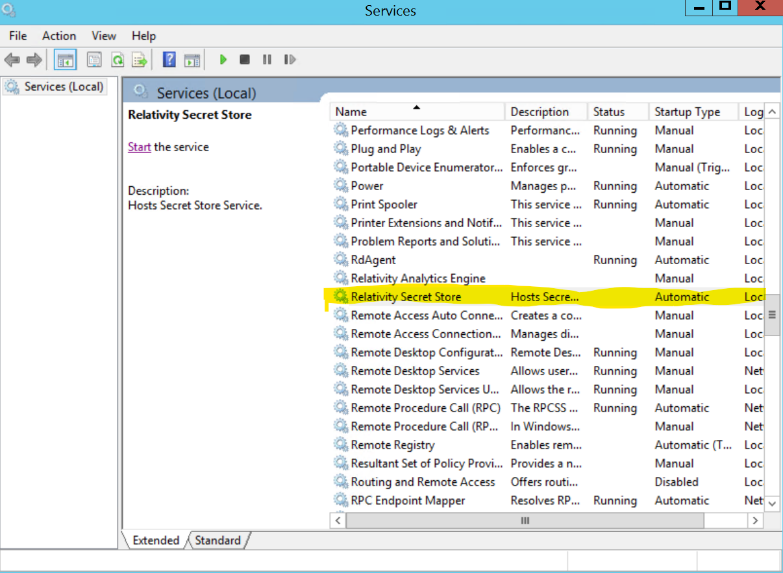Viewport: 783px width, 573px height.
Task: Click gear icon of Relativity Analytics Engine
Action: pyautogui.click(x=341, y=278)
